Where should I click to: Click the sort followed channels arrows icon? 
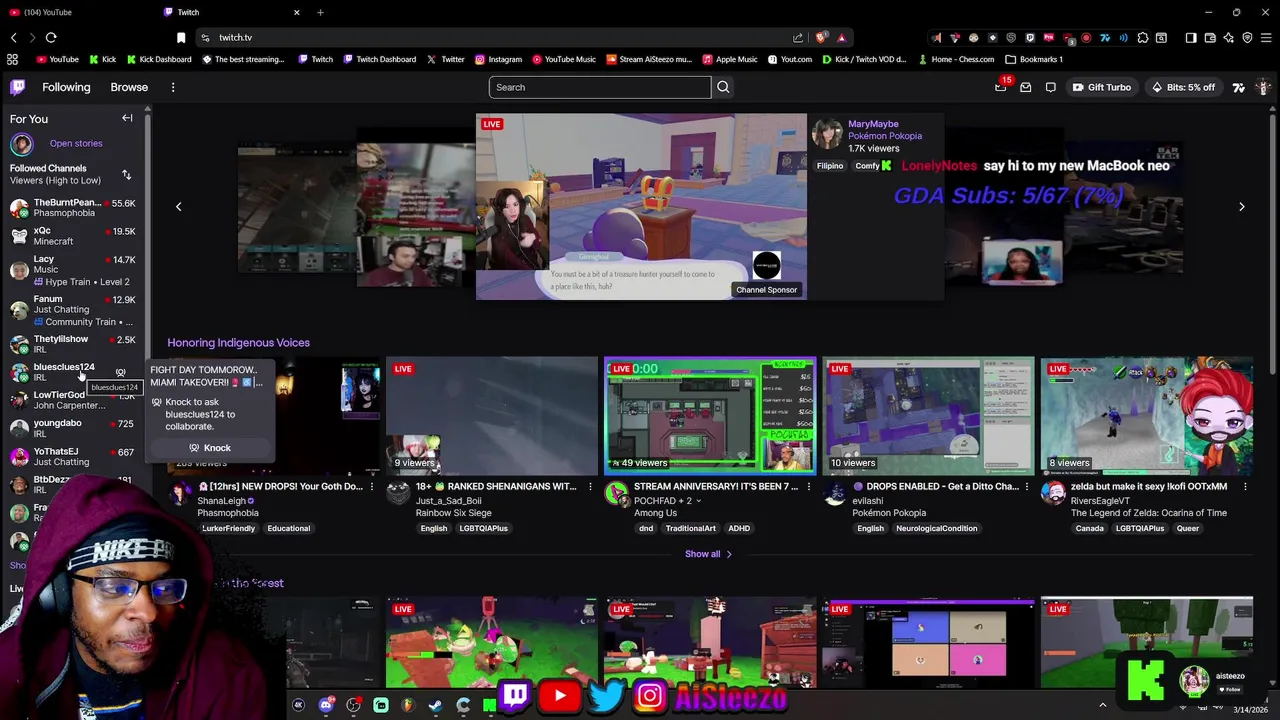[x=126, y=175]
